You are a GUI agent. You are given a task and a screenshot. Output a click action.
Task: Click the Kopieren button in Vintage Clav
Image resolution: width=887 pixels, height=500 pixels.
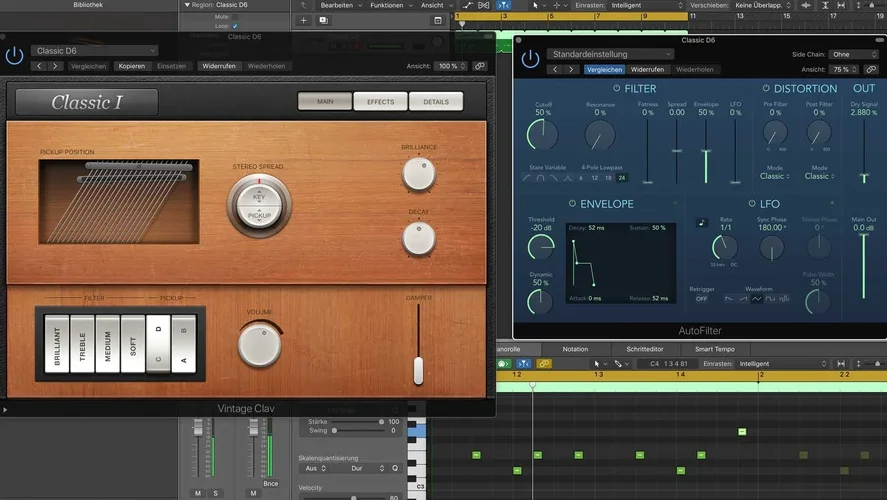point(131,66)
